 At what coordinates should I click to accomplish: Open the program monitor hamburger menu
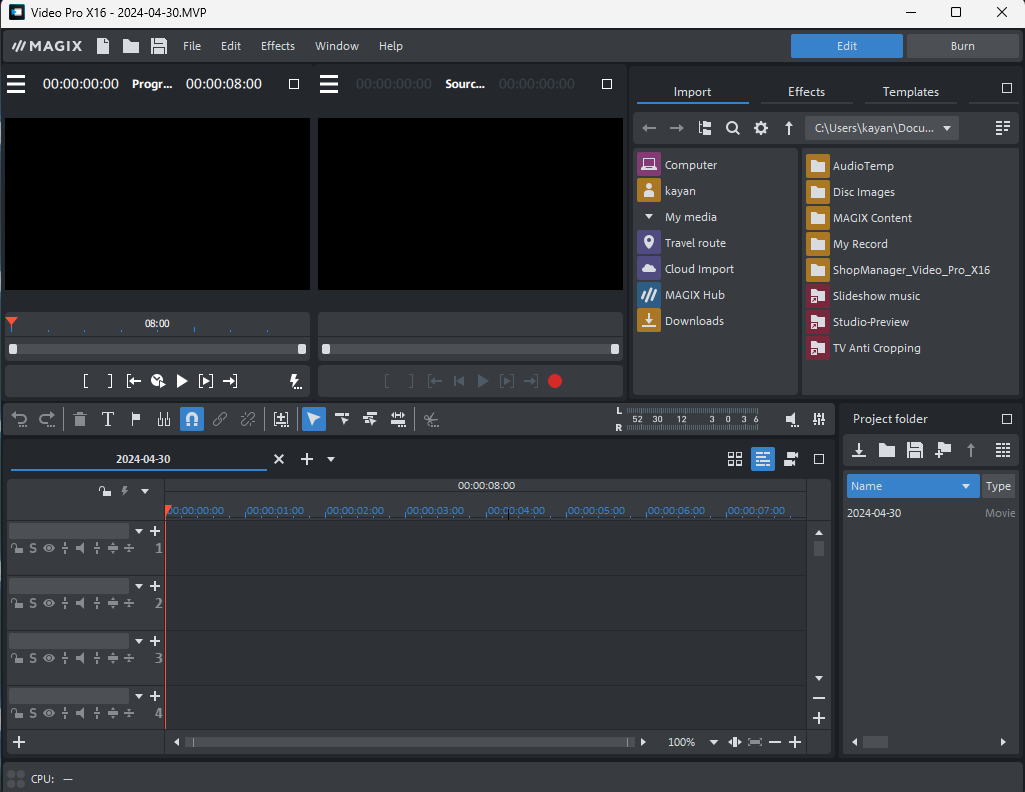click(x=16, y=84)
